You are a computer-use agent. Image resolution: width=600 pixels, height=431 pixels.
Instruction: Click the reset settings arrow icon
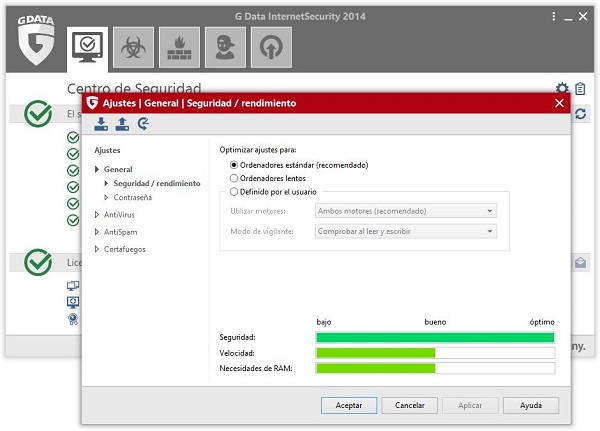click(143, 124)
